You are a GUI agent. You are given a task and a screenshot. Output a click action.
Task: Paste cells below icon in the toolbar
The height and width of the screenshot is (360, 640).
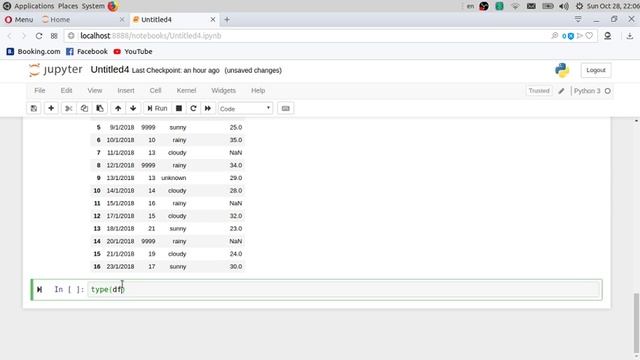point(100,109)
